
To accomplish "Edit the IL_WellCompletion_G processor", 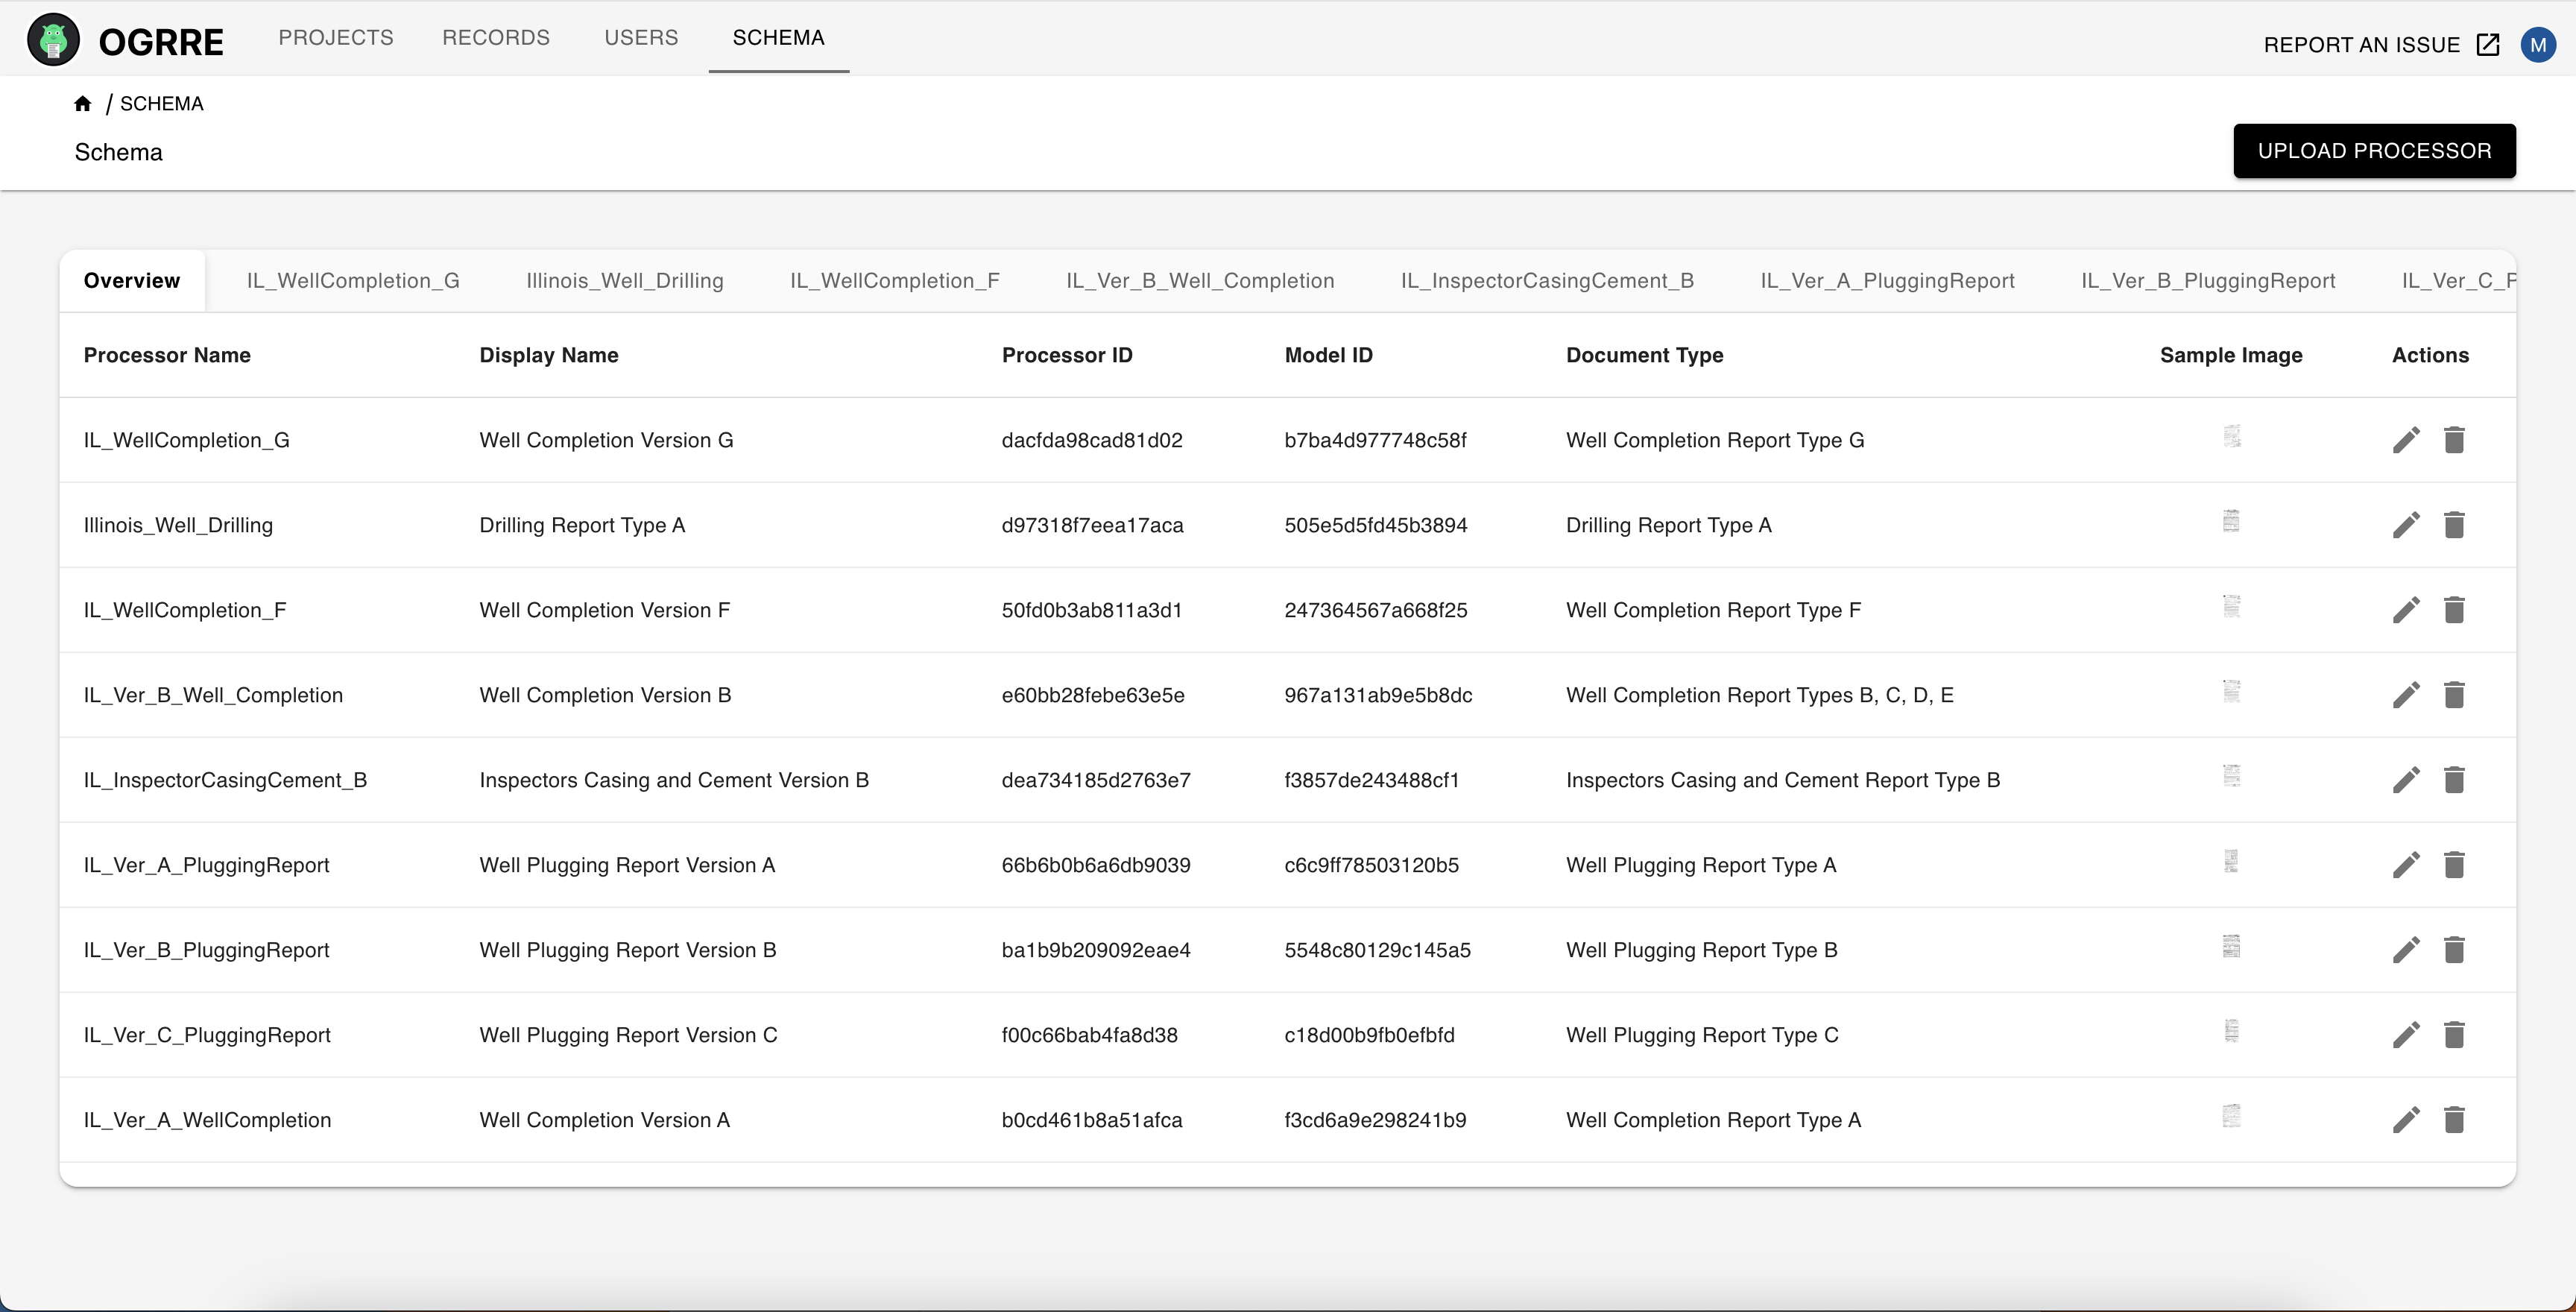I will click(x=2406, y=440).
